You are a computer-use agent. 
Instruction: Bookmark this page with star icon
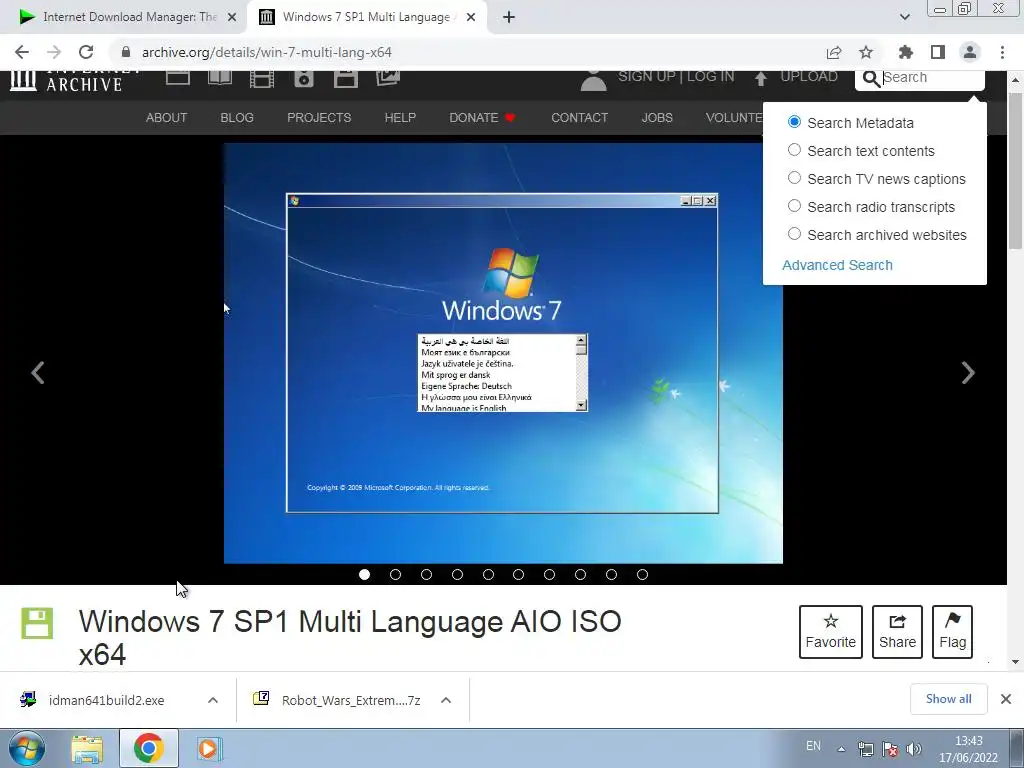pyautogui.click(x=866, y=52)
